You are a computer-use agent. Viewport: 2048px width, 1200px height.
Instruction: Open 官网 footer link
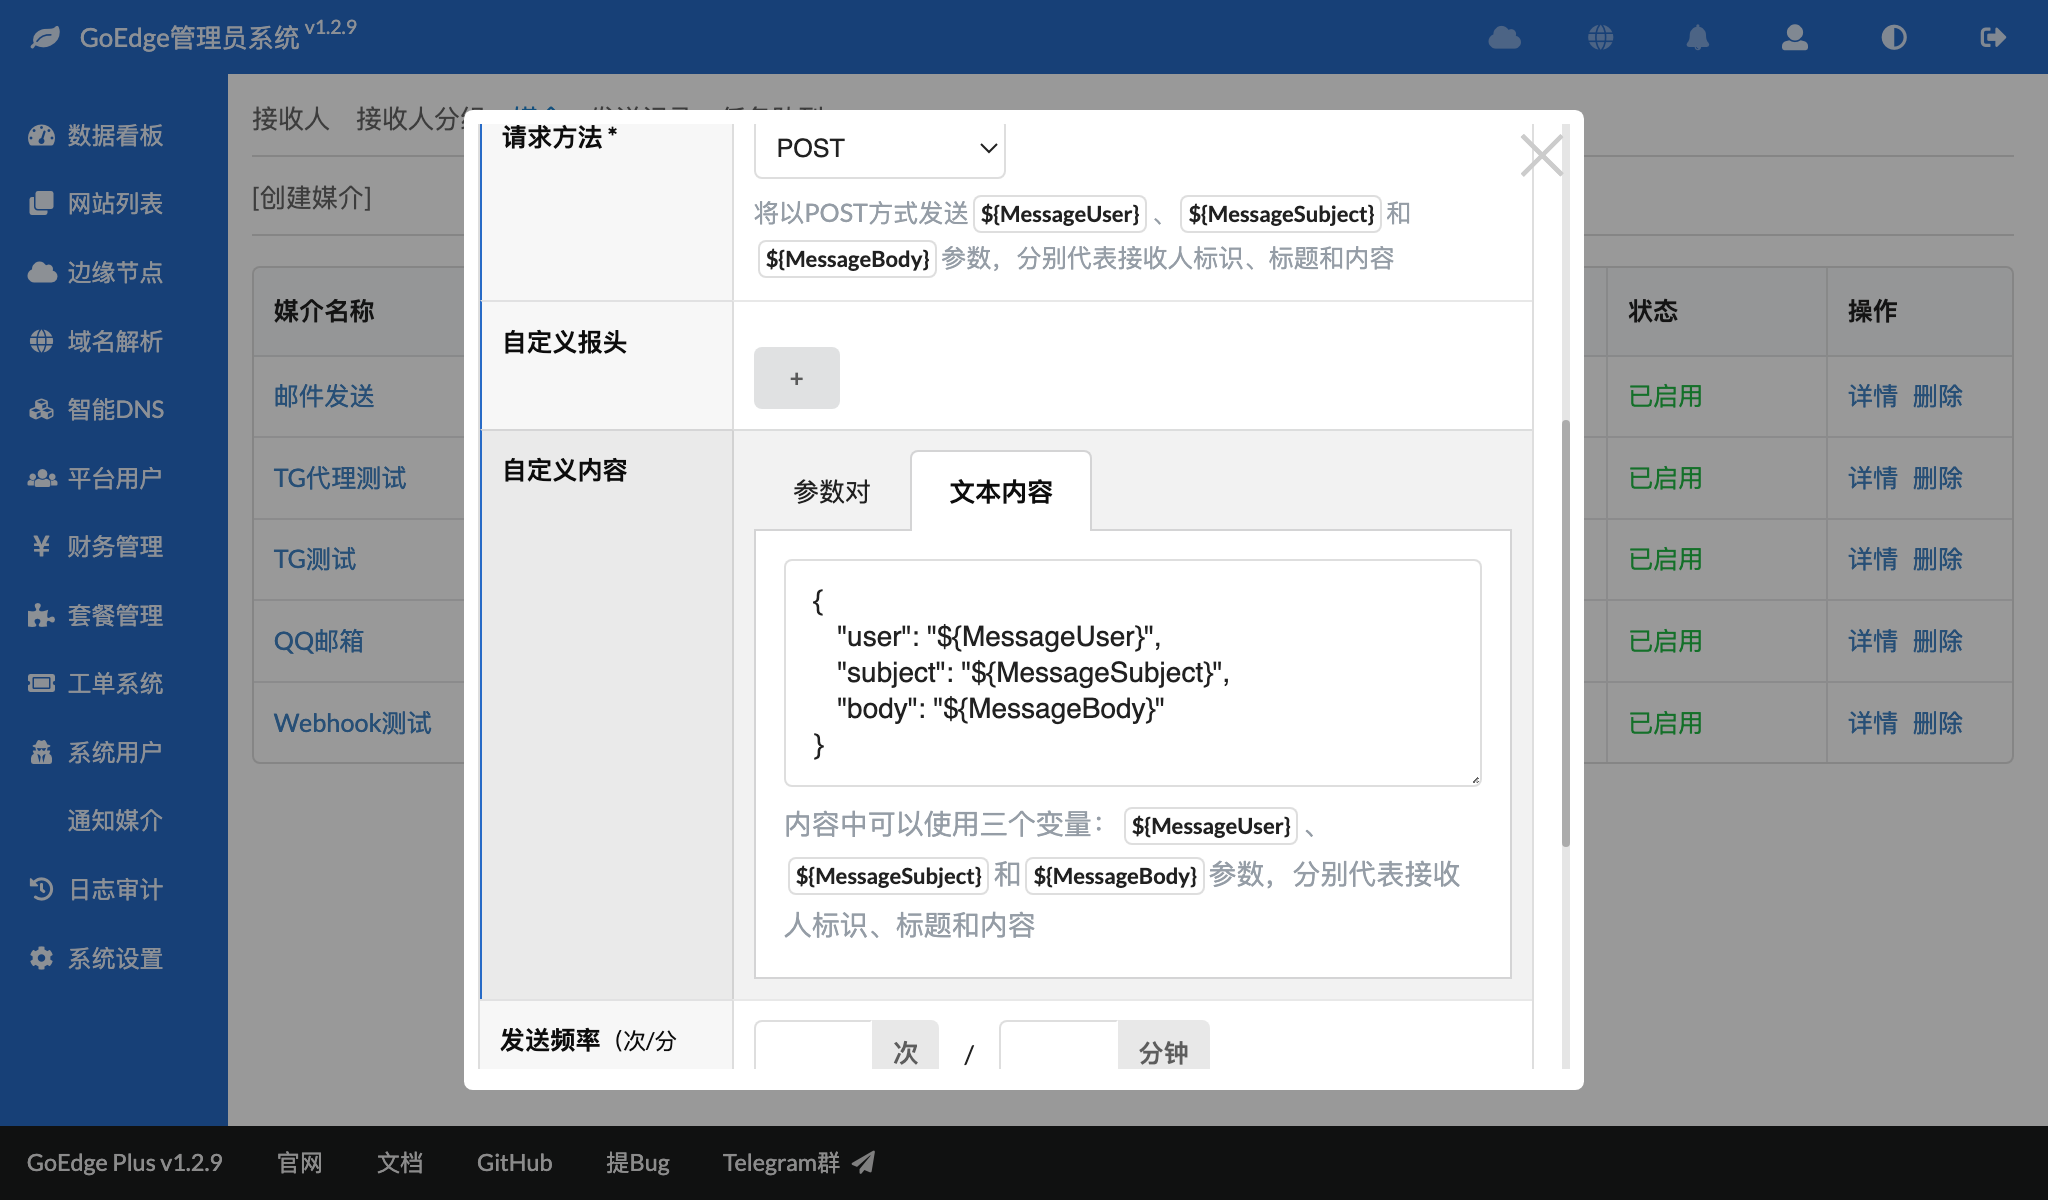click(300, 1163)
